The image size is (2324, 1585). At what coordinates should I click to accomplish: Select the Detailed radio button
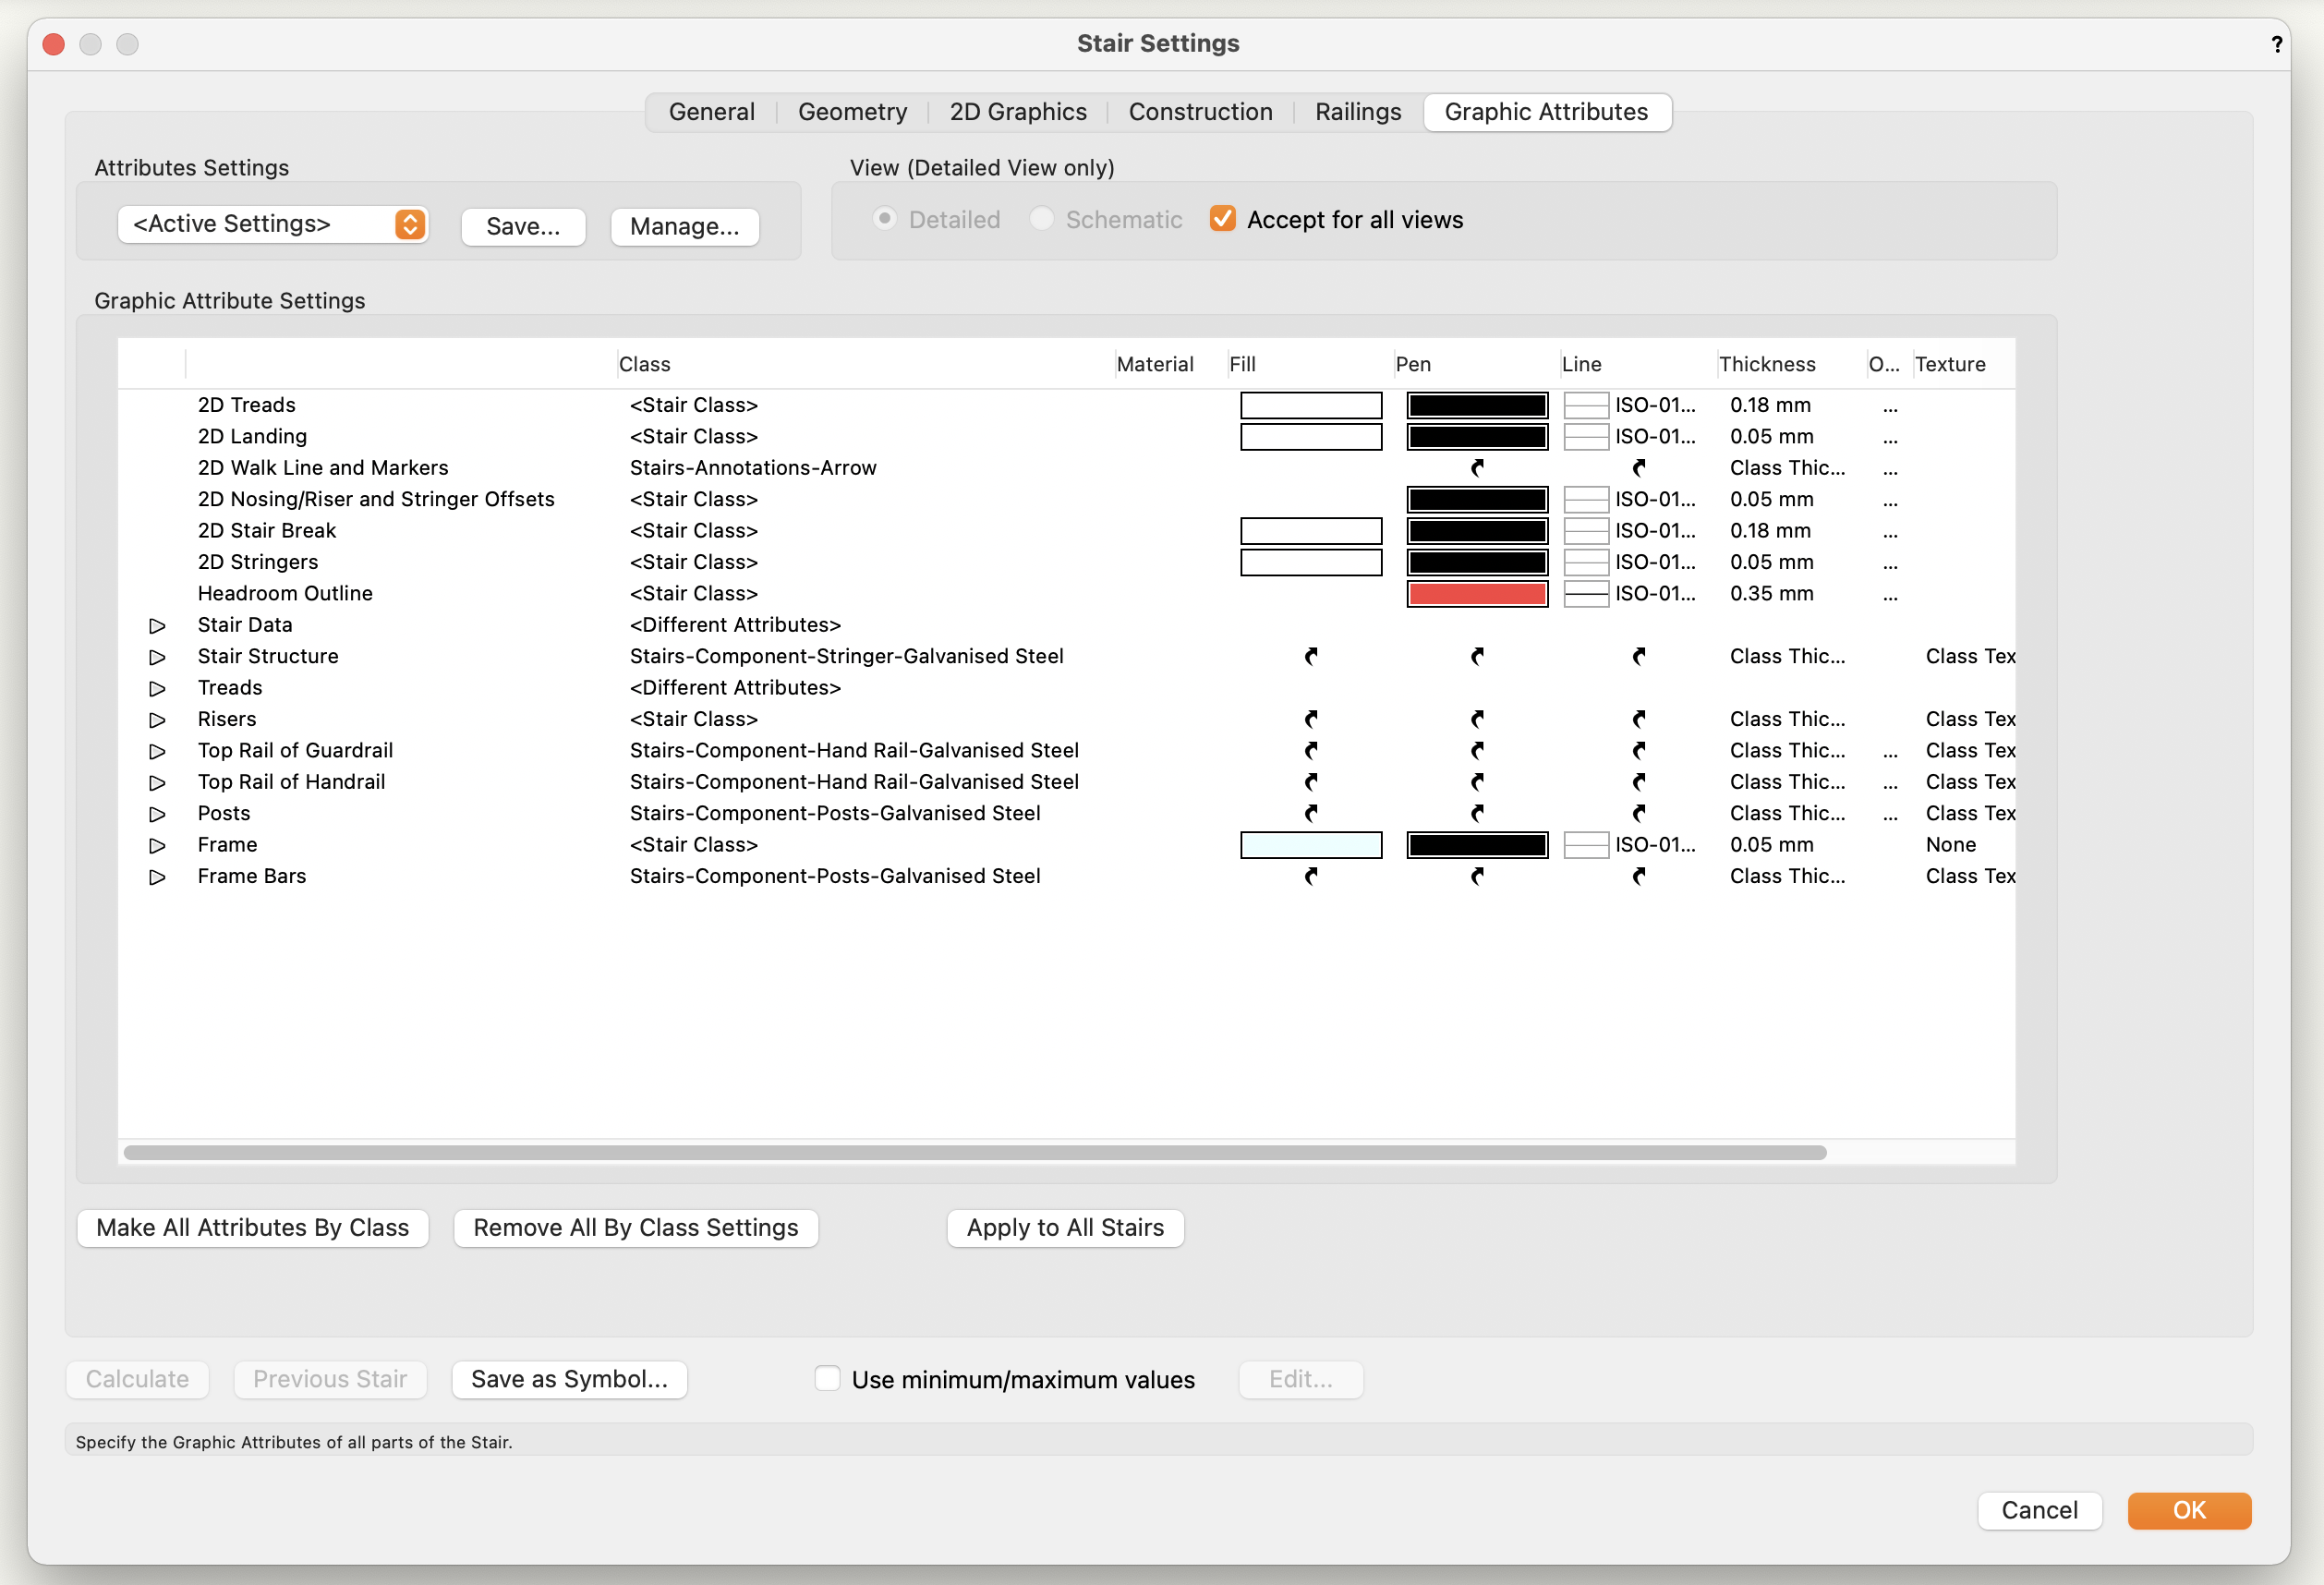click(x=884, y=219)
